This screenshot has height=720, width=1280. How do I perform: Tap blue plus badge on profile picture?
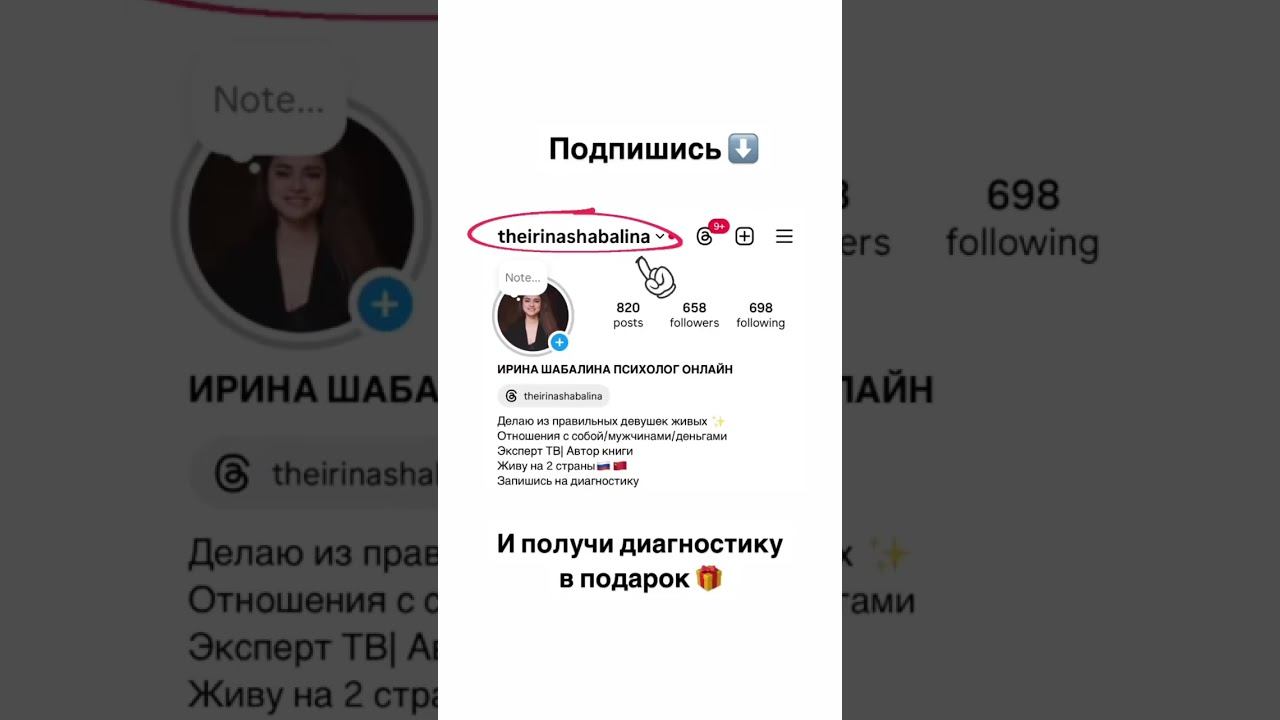click(560, 342)
